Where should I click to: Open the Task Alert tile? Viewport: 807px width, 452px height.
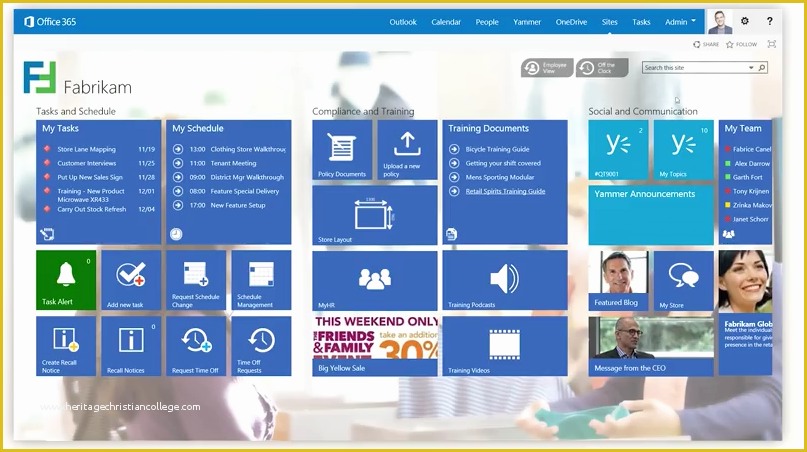pyautogui.click(x=66, y=280)
